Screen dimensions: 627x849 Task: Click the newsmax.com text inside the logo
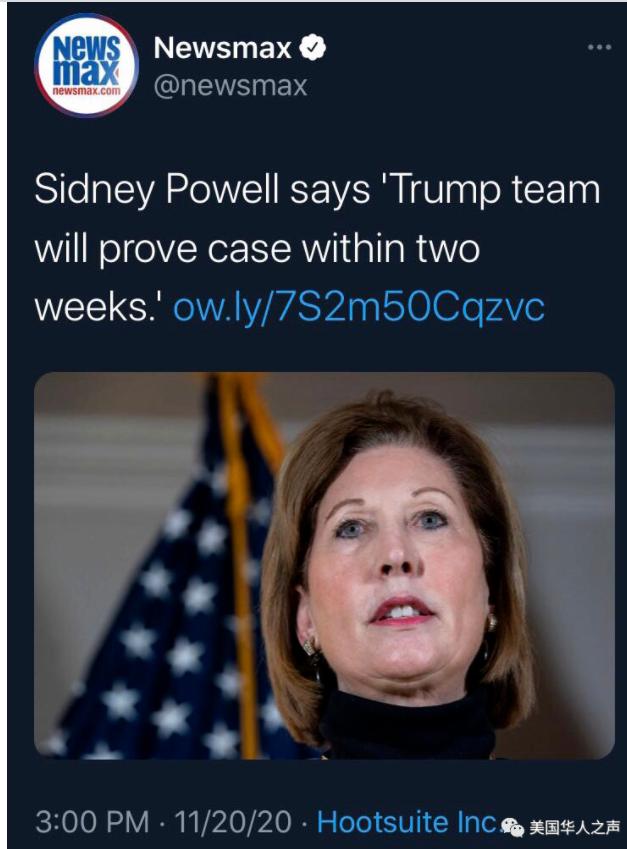(86, 91)
